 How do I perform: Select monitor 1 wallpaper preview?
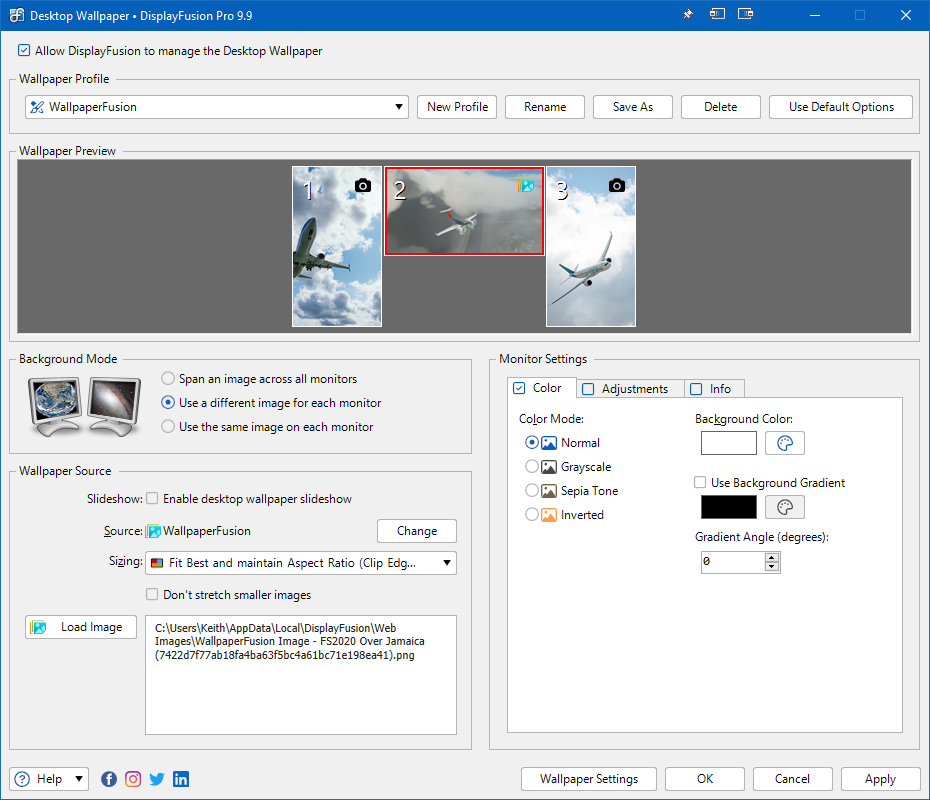337,246
